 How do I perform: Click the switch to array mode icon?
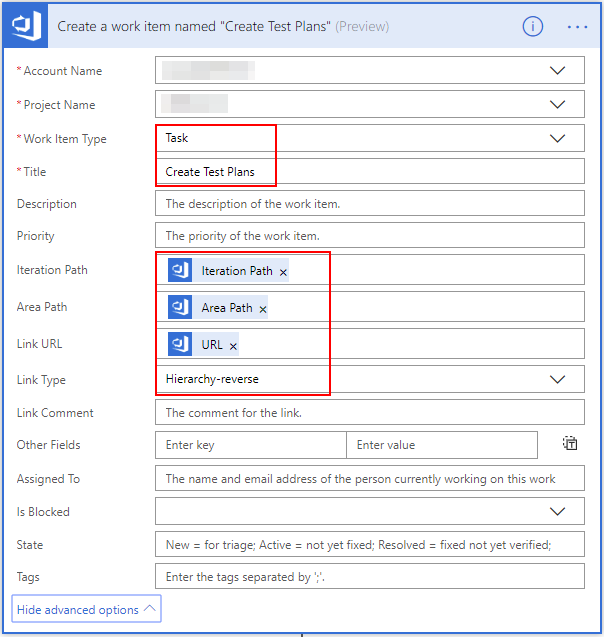point(570,444)
